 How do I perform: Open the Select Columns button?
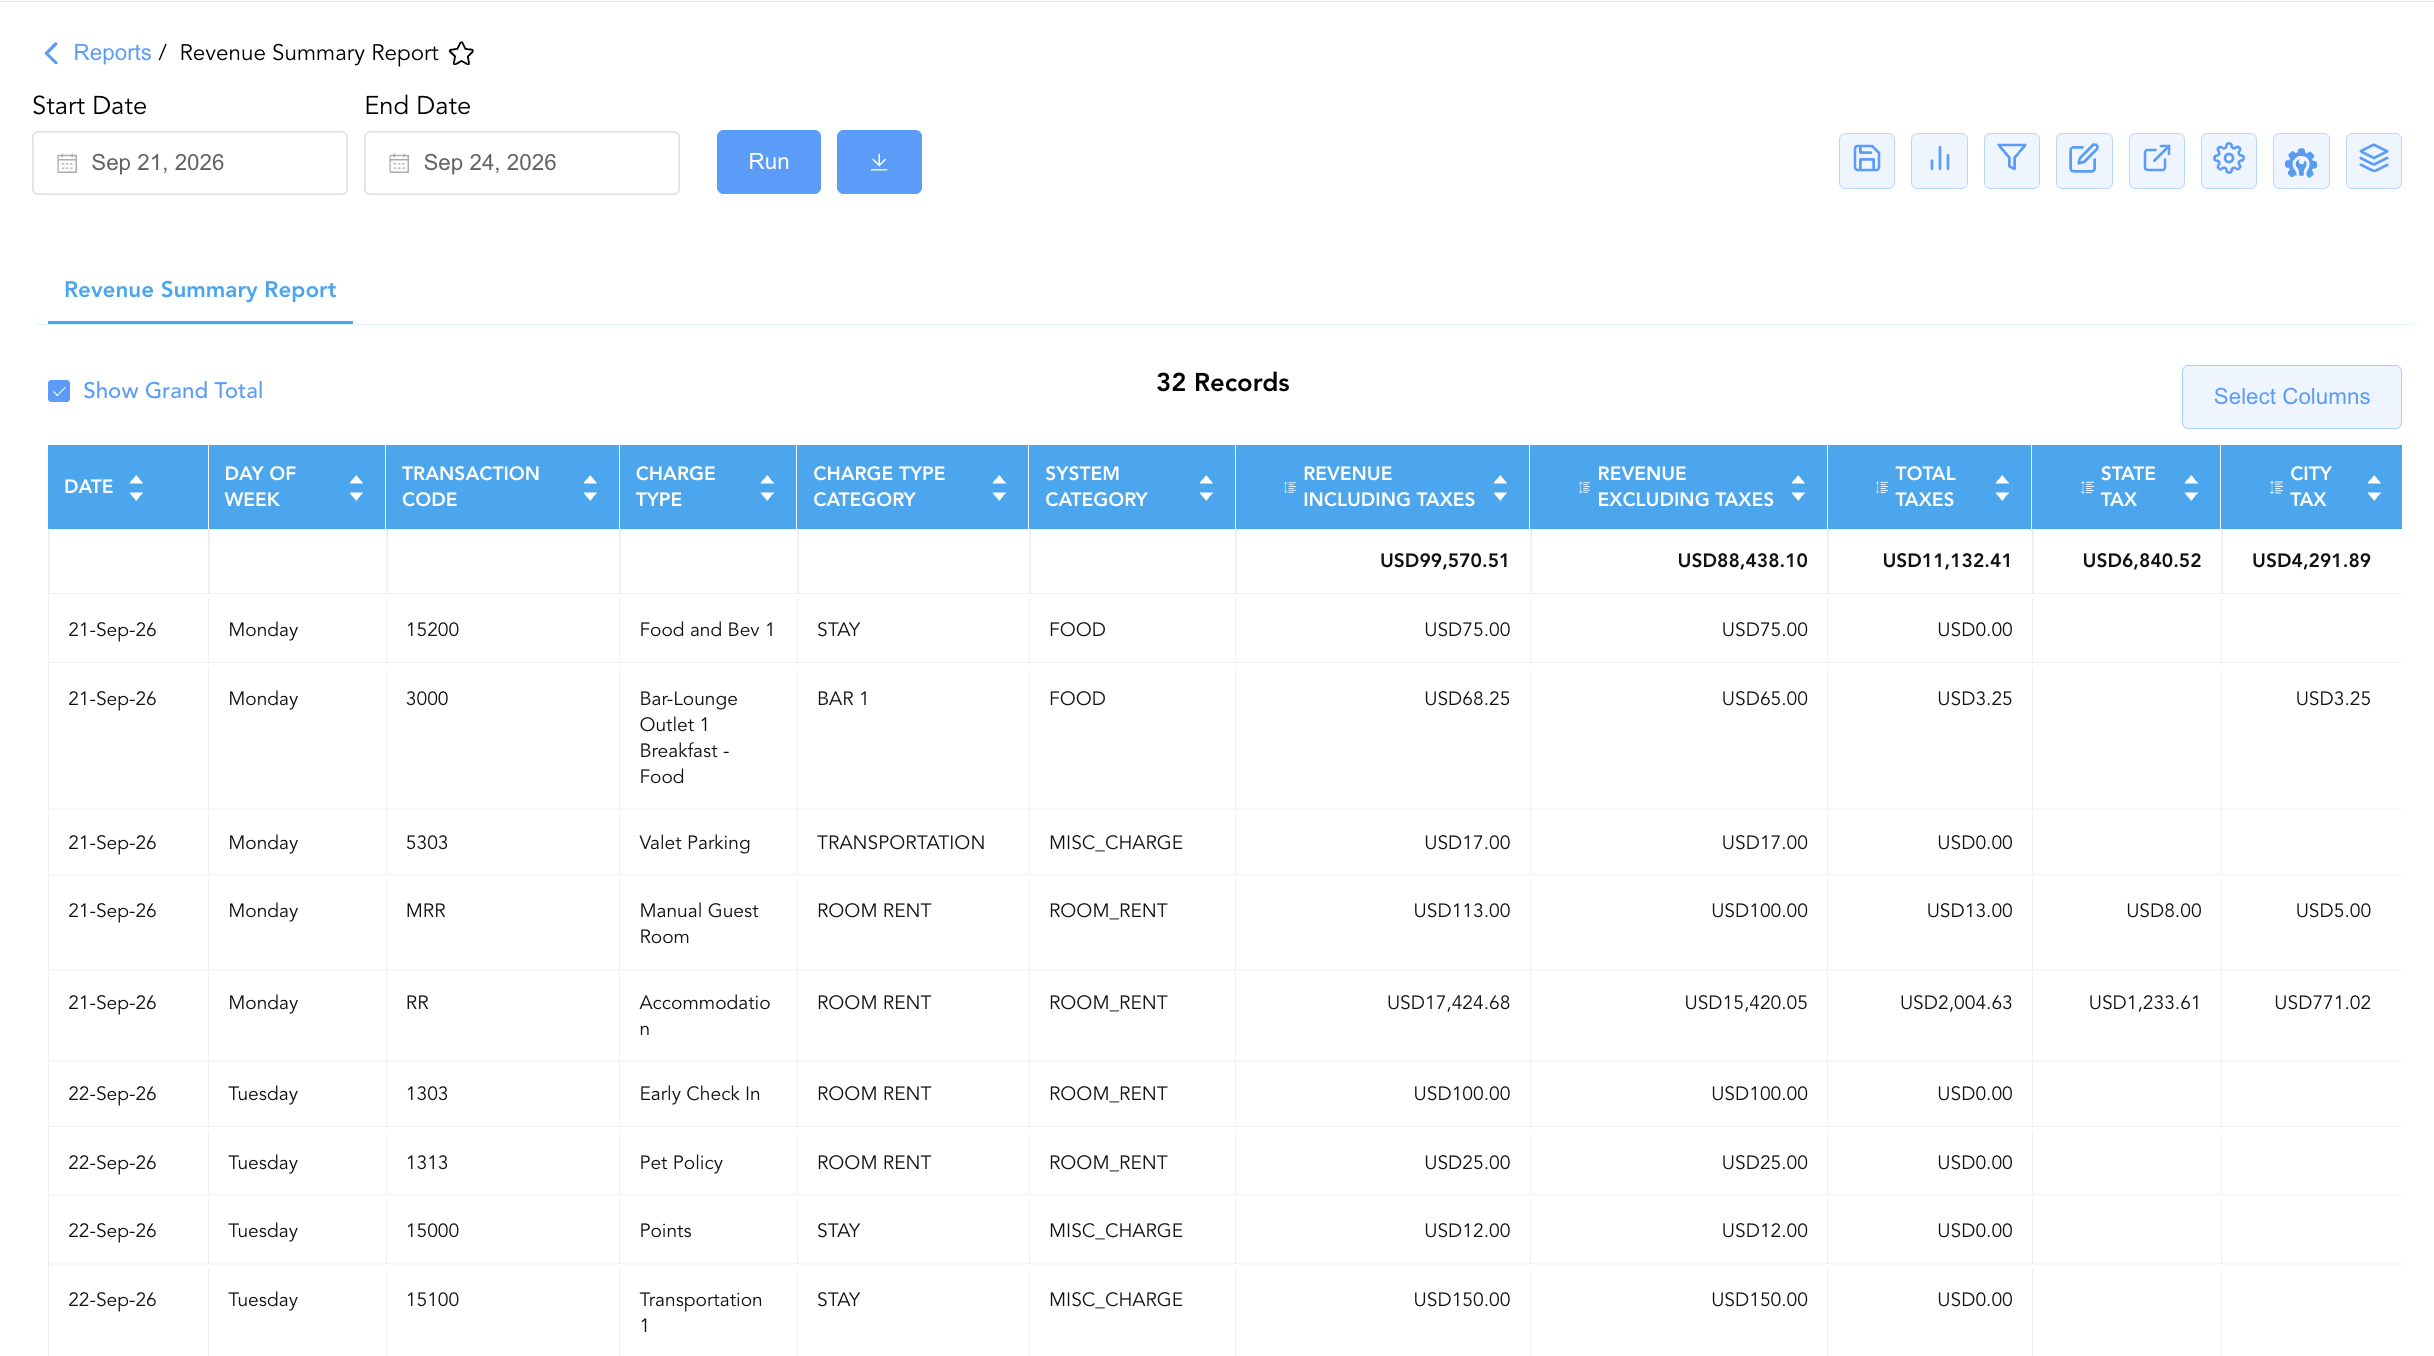(x=2291, y=397)
